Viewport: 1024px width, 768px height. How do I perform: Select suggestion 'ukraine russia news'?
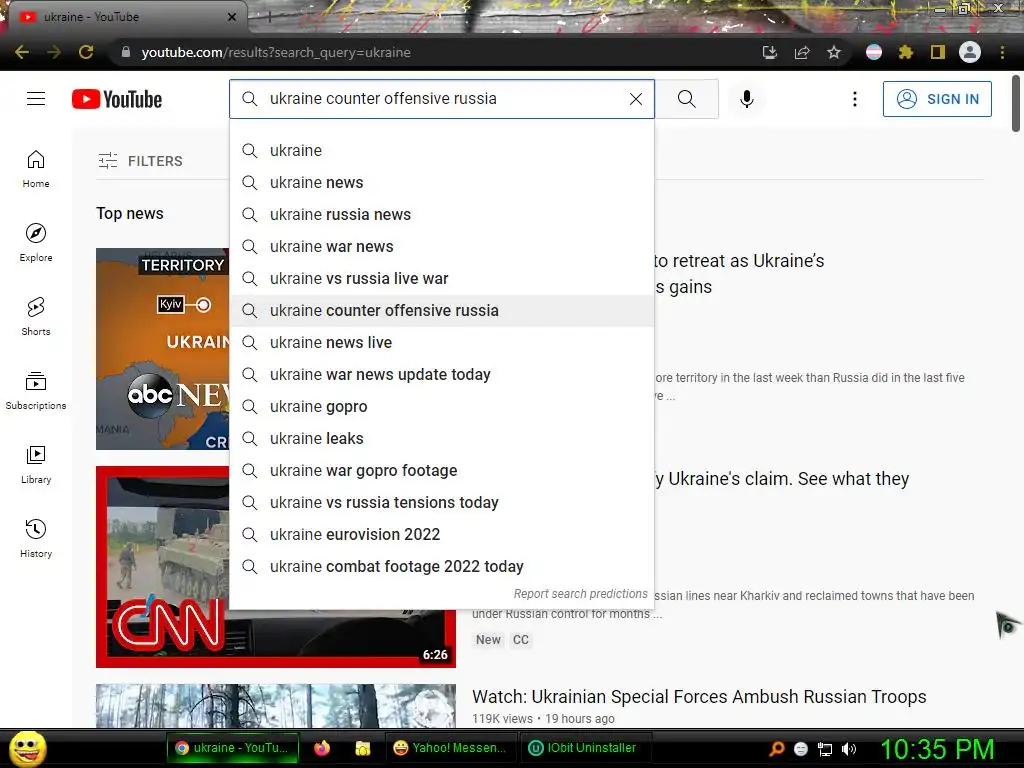coord(442,214)
